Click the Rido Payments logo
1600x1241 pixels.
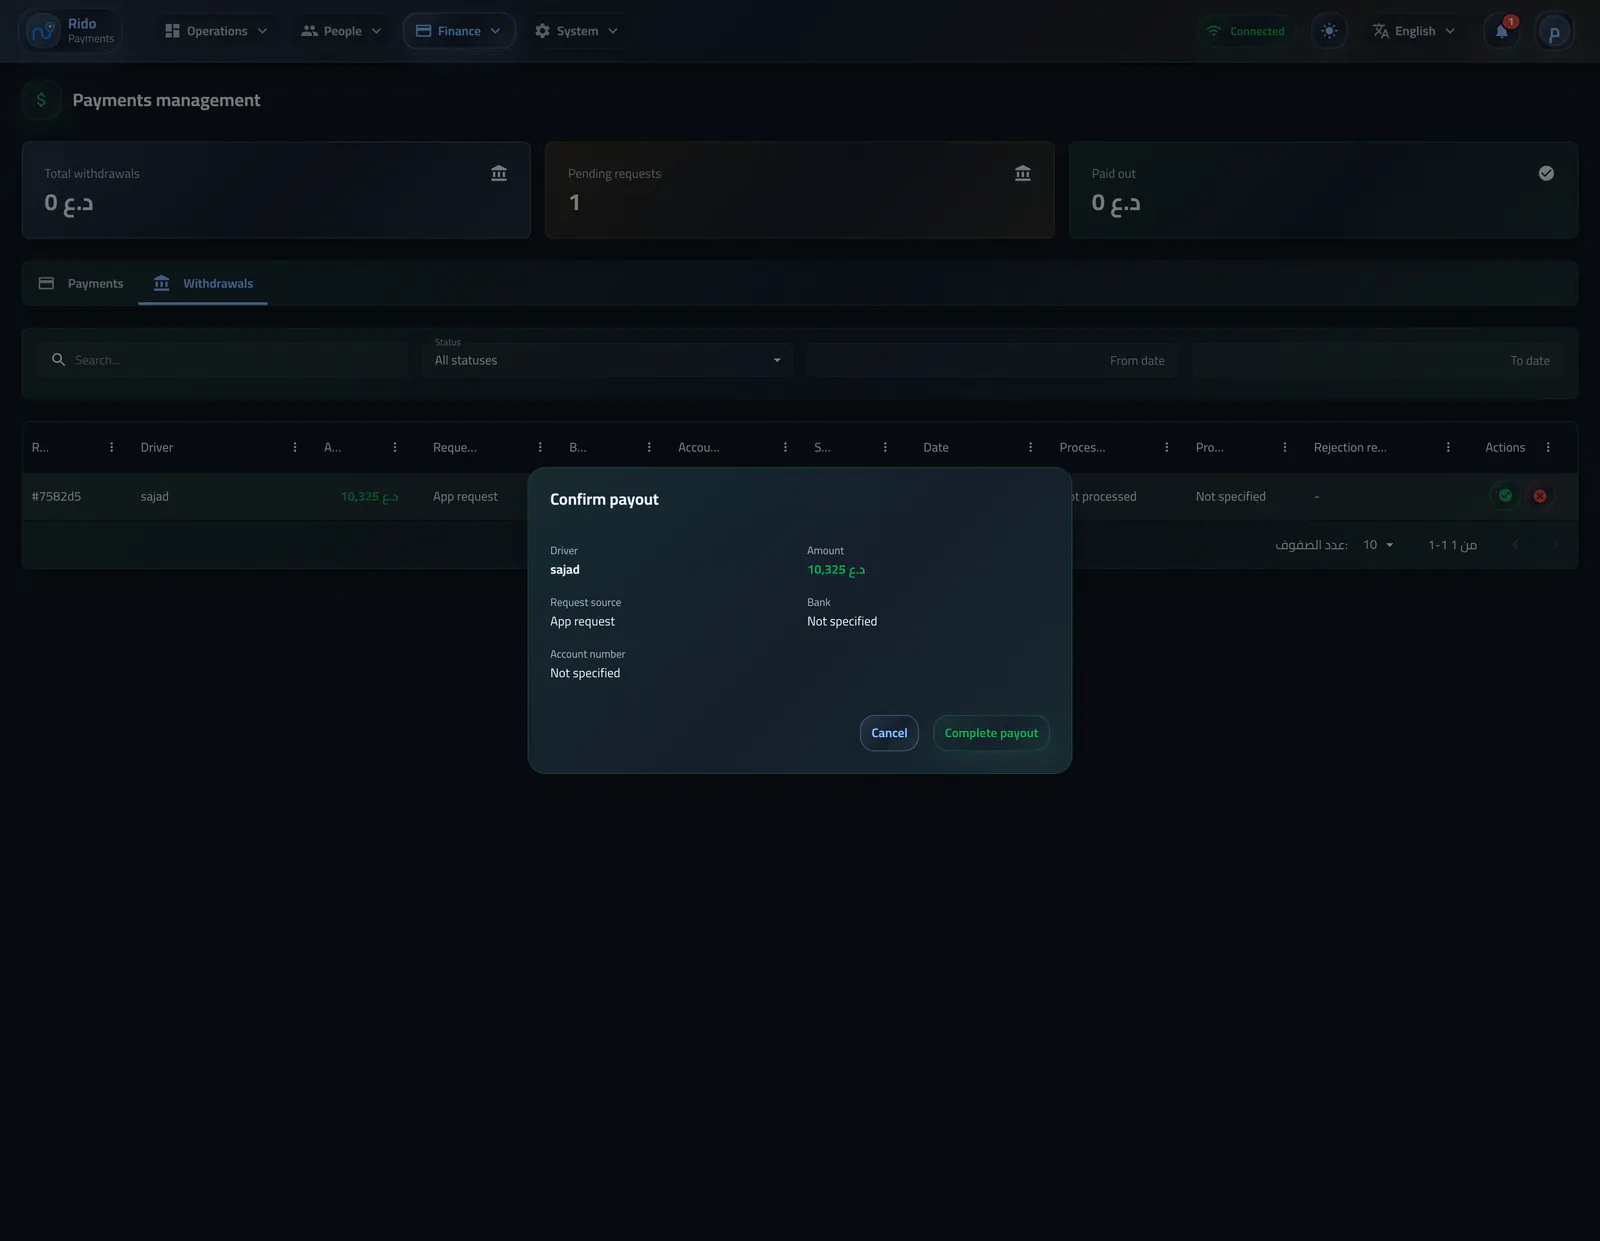(x=70, y=31)
